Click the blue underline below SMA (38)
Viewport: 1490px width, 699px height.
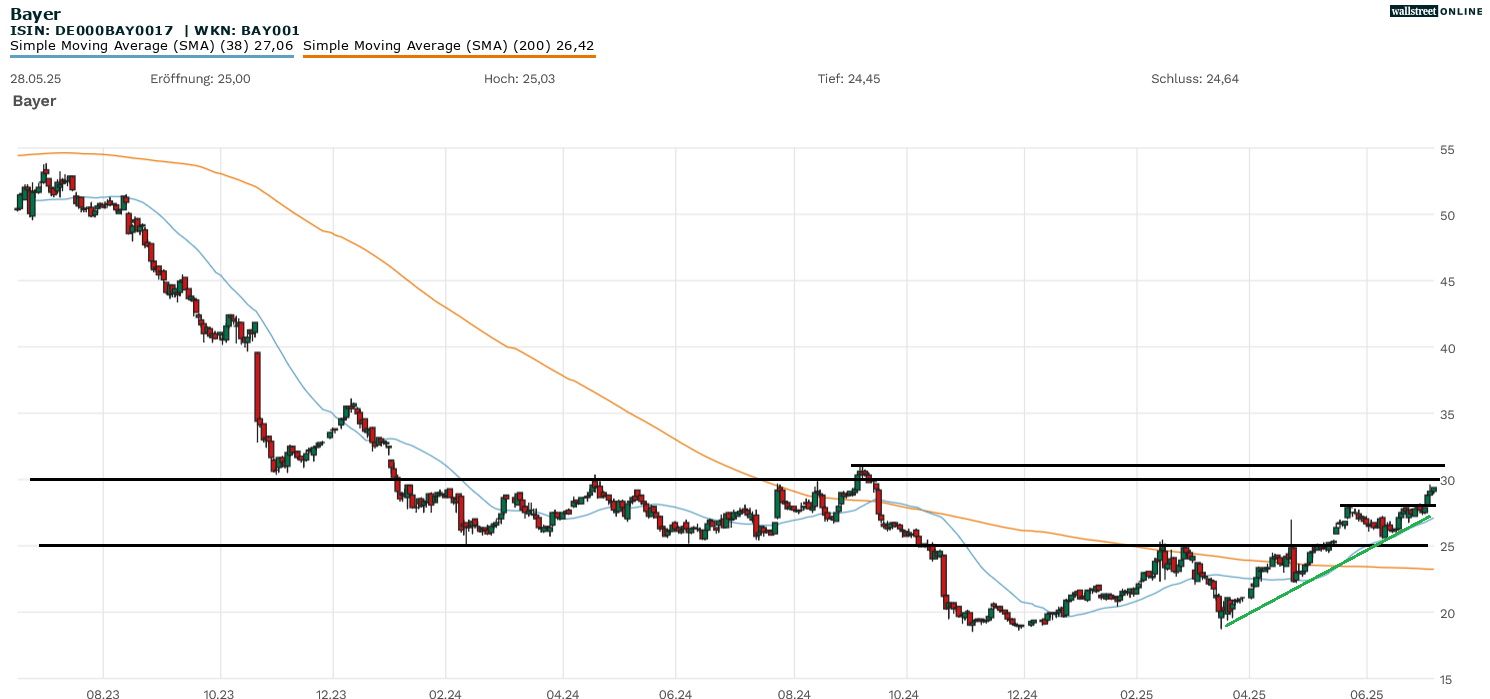coord(151,56)
